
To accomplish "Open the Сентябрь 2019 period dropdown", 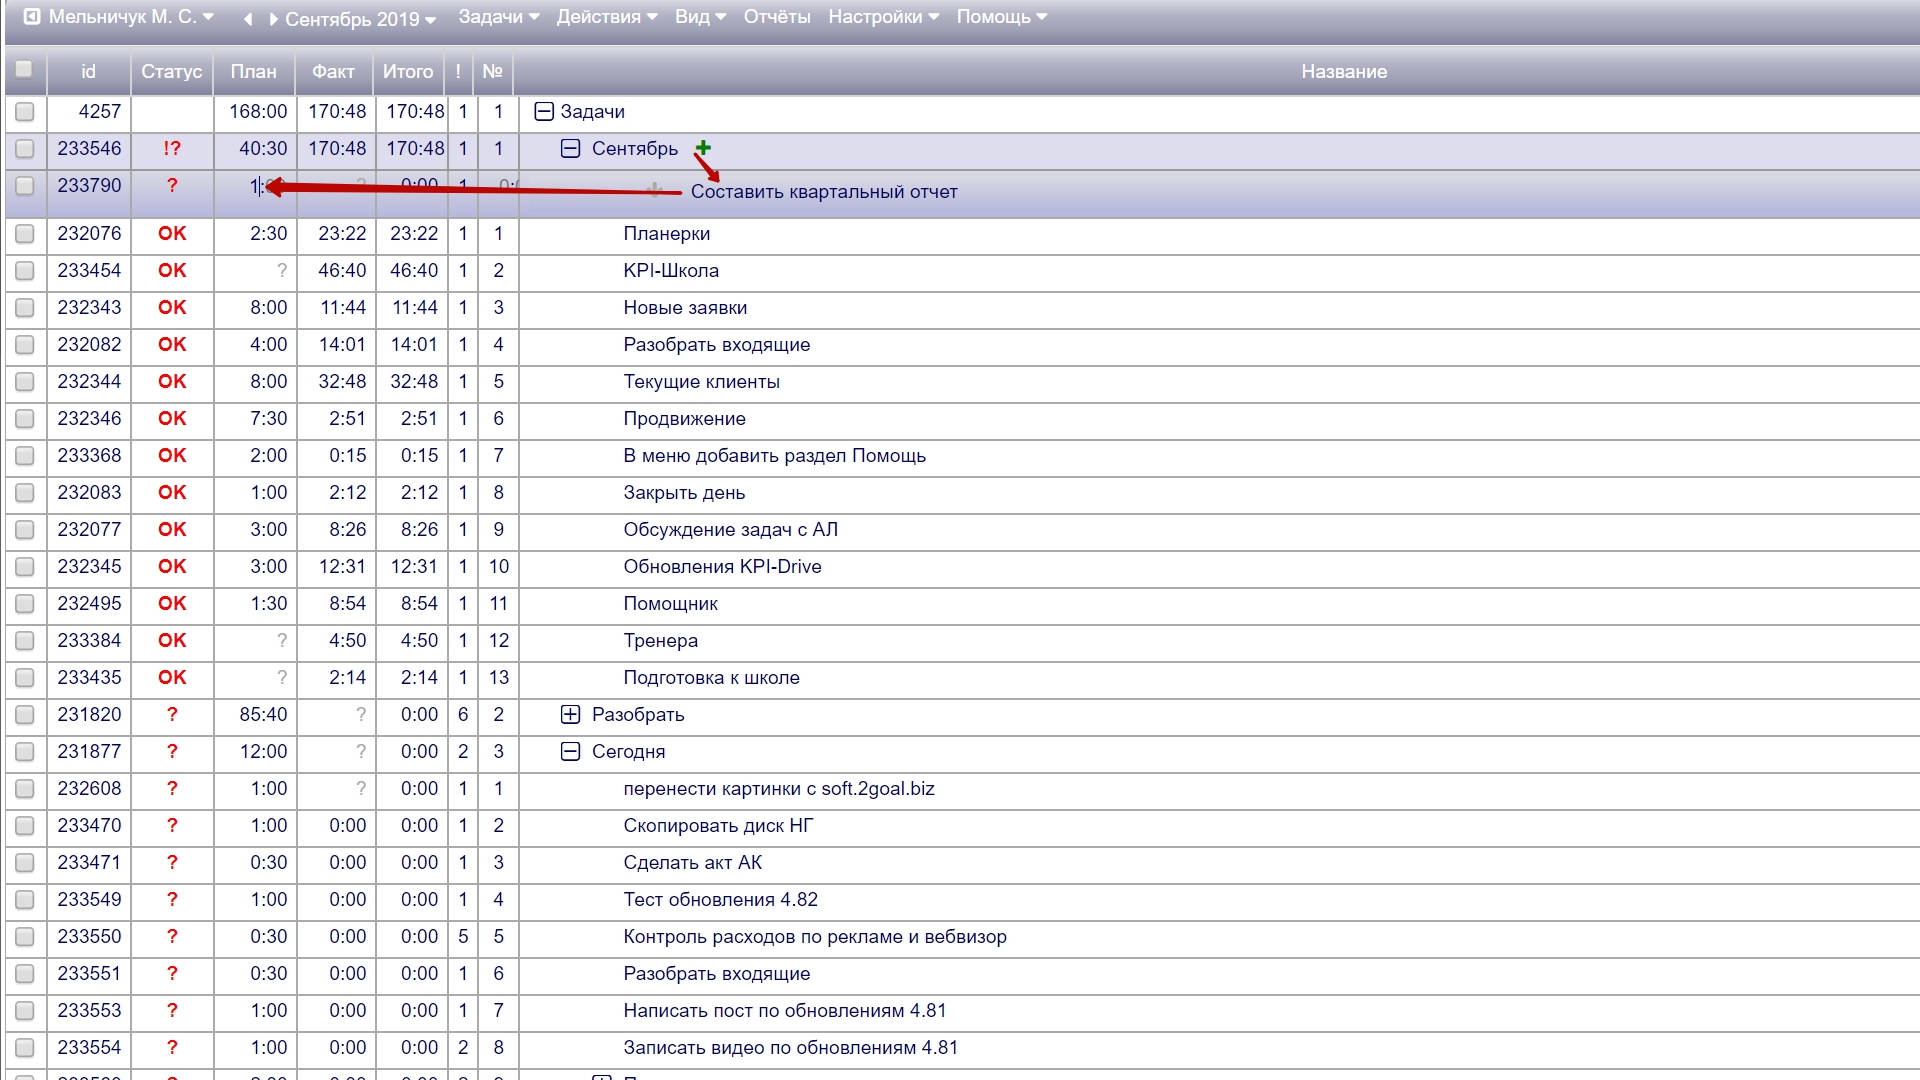I will point(360,19).
